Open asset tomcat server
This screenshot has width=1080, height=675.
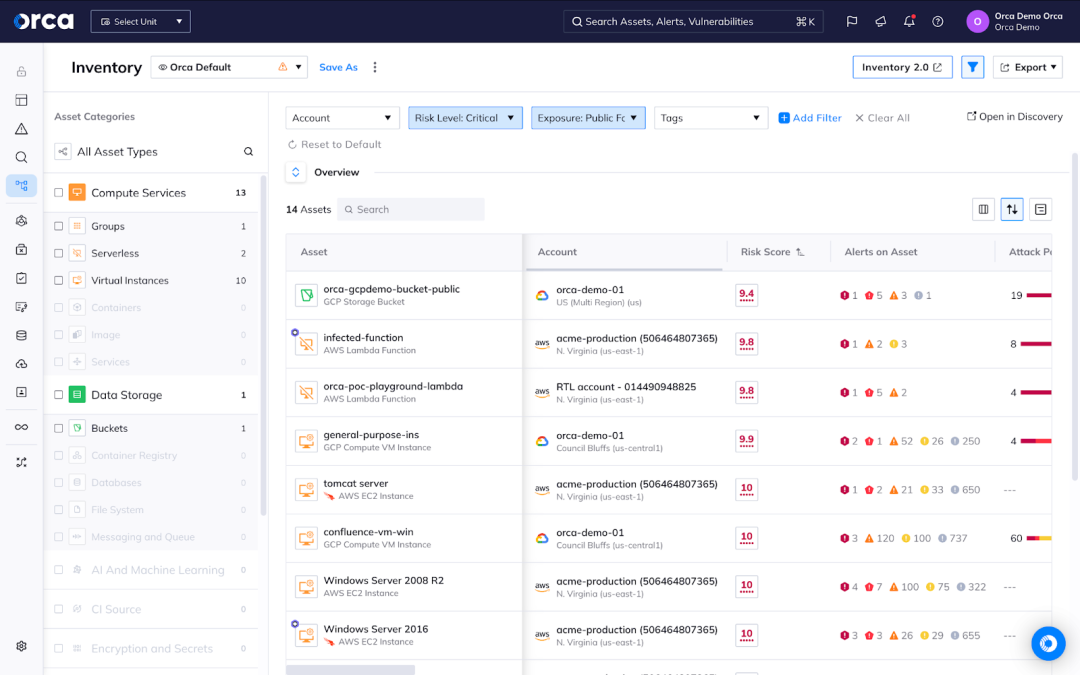click(355, 484)
